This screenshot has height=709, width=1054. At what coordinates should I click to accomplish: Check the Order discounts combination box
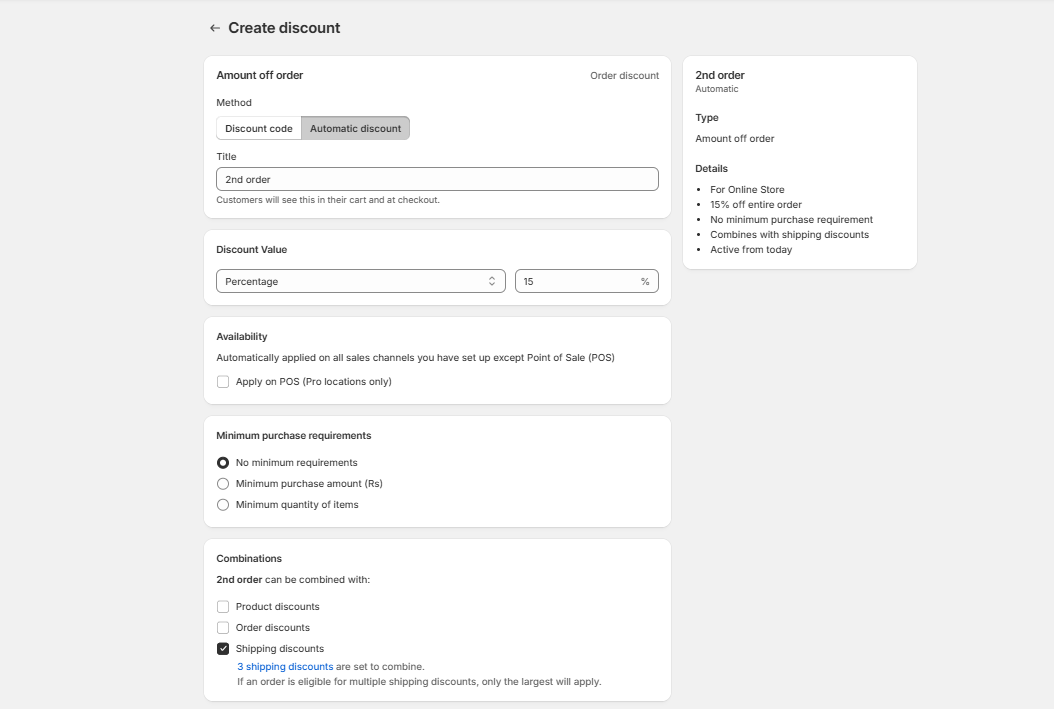click(x=223, y=628)
